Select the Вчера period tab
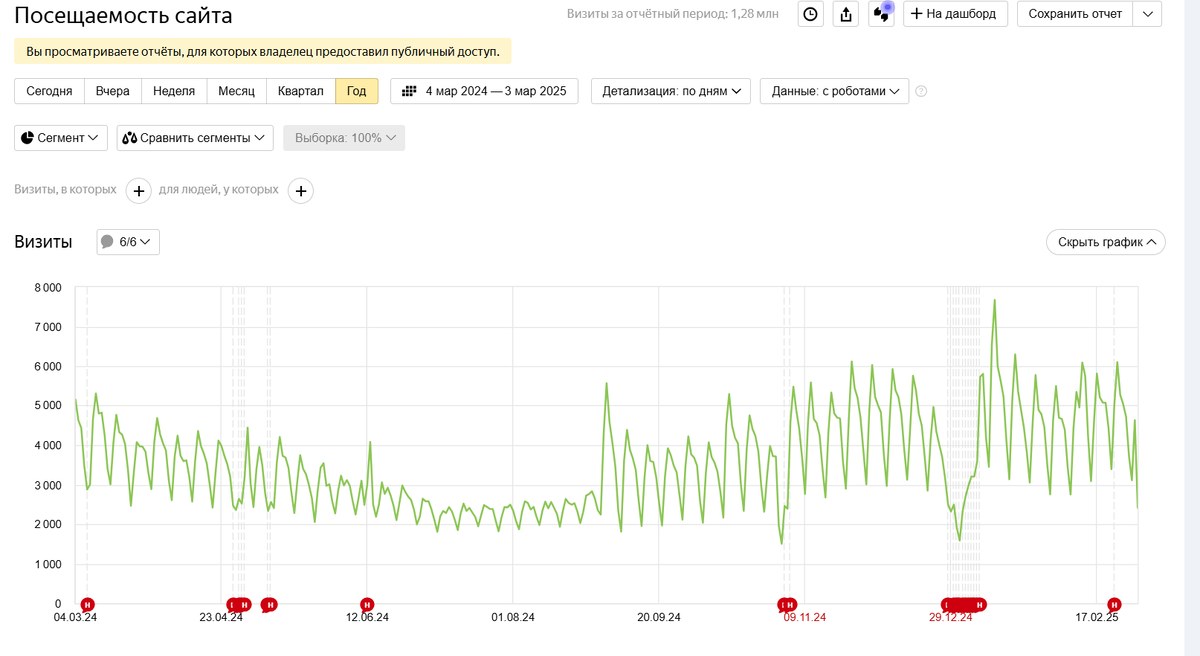1200x656 pixels. (x=113, y=91)
